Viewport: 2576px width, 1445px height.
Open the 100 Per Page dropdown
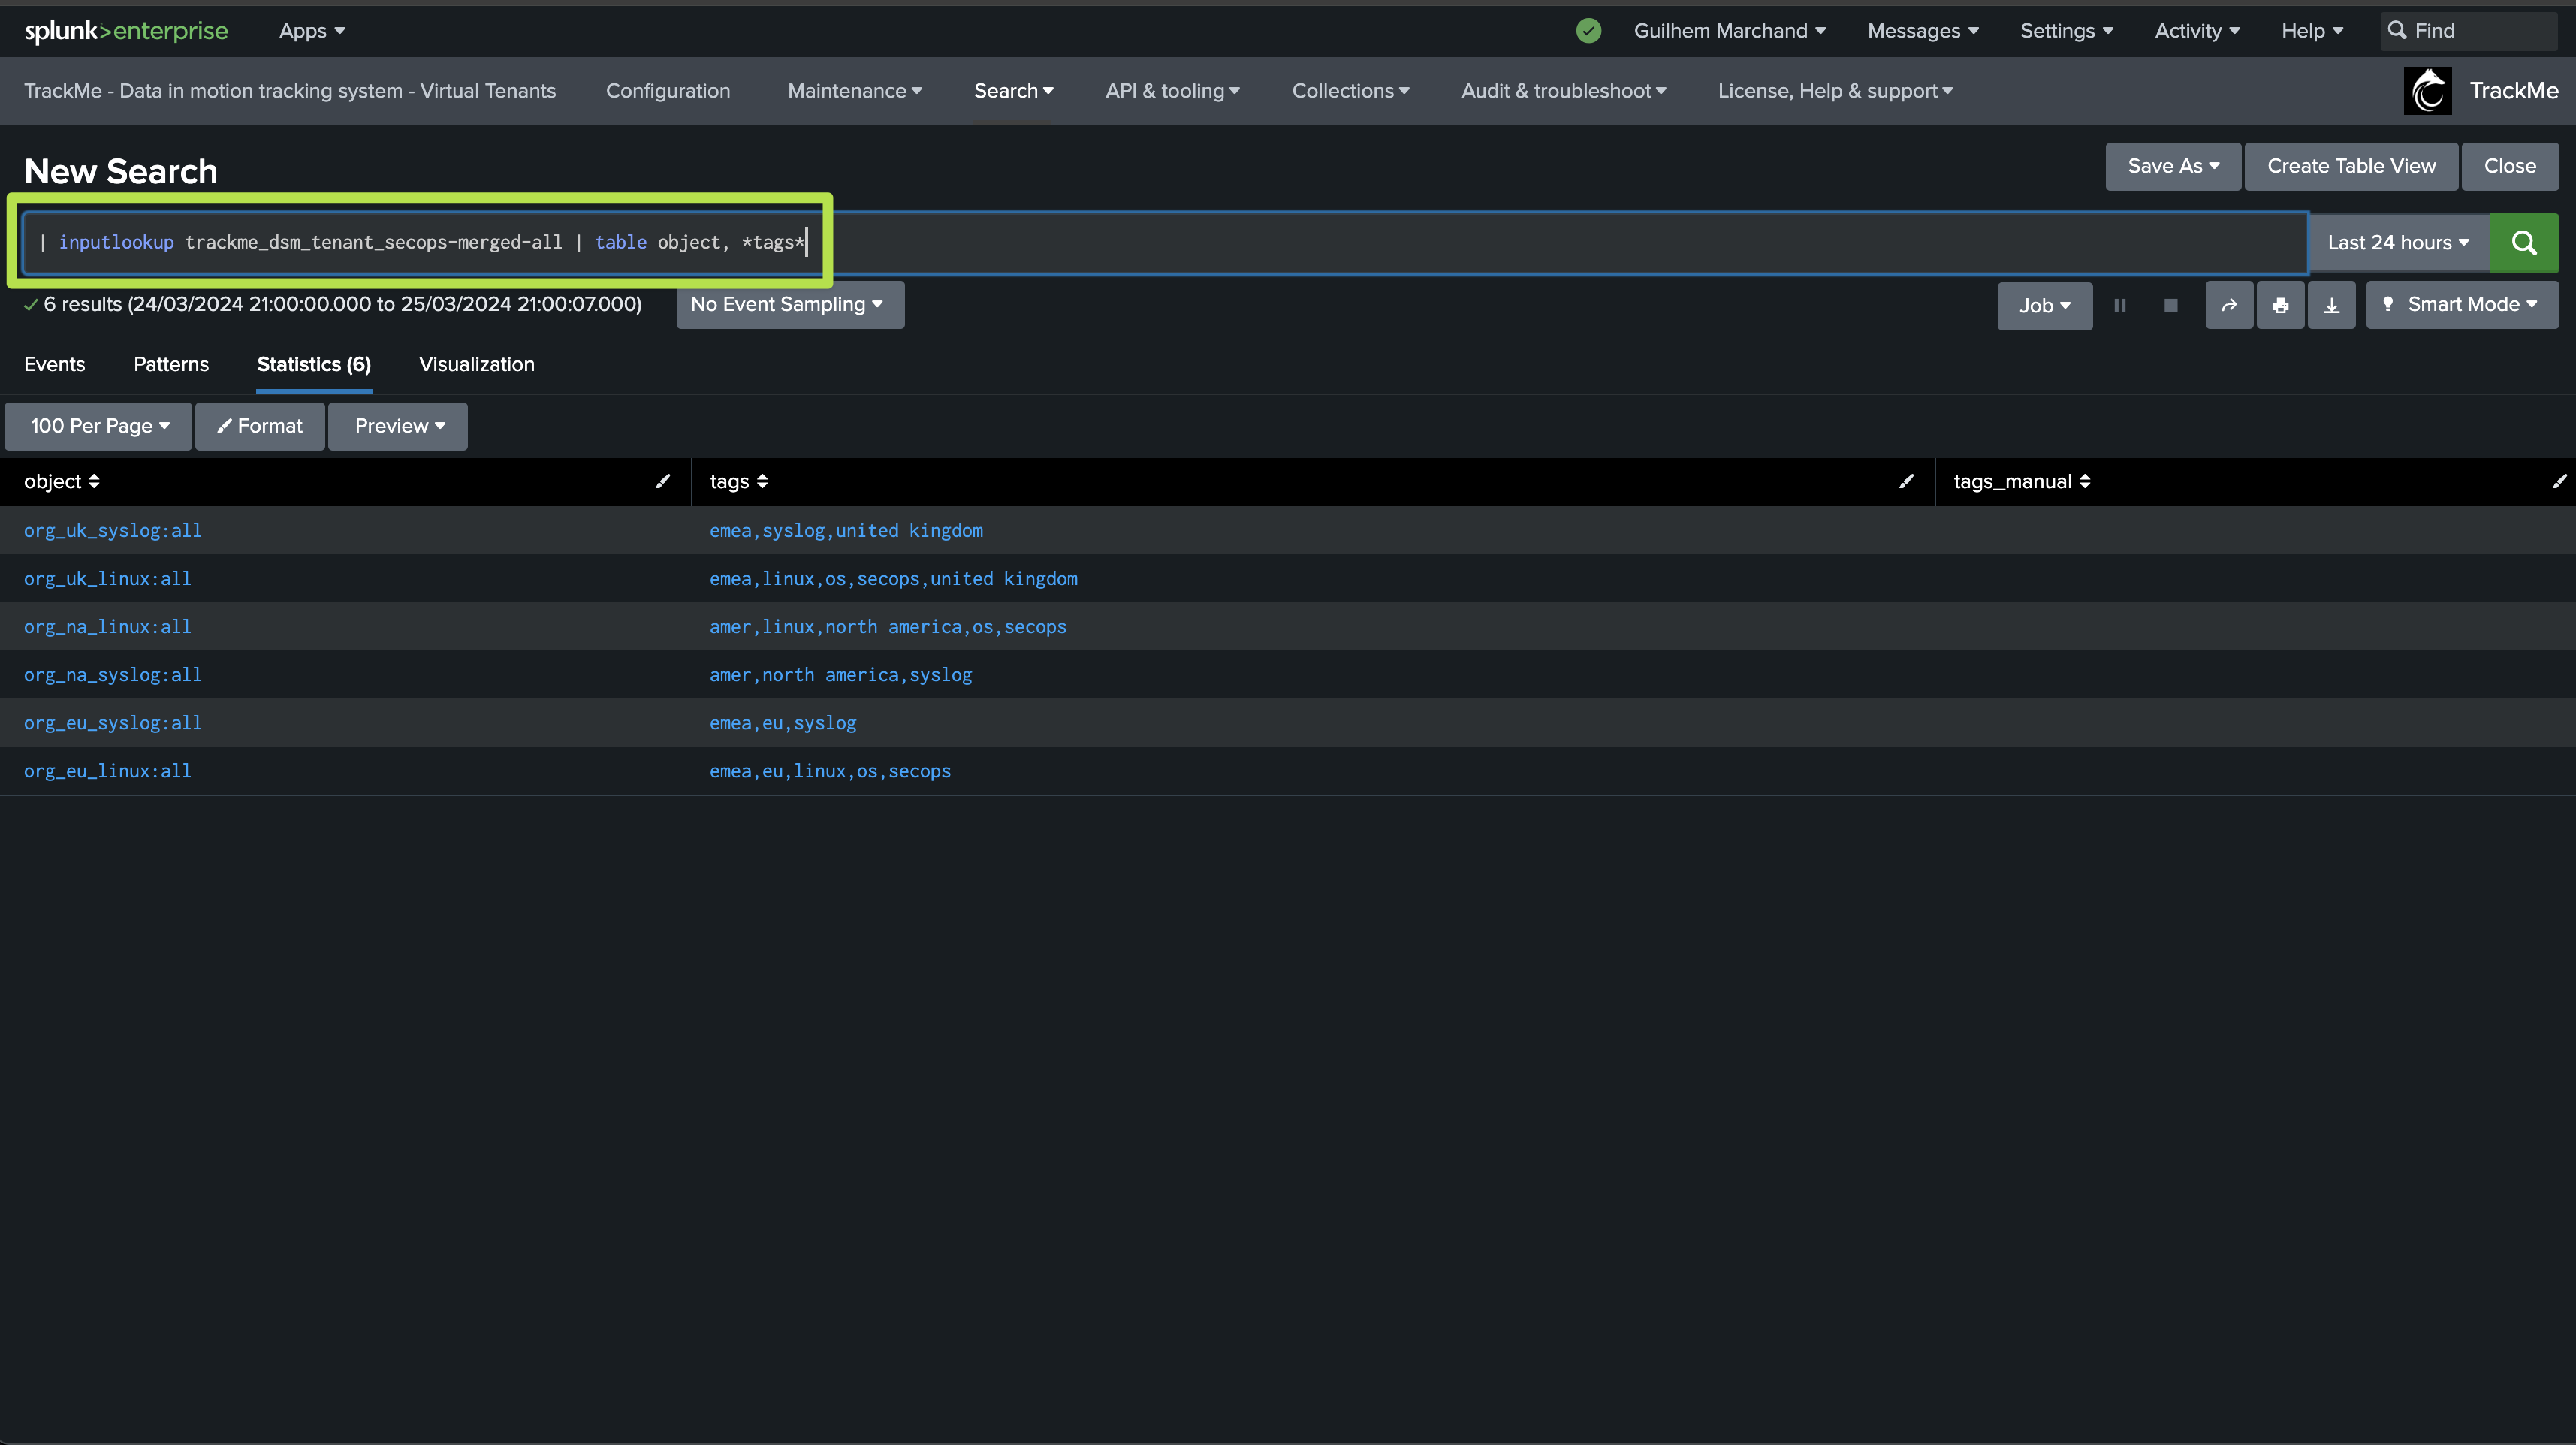tap(99, 426)
